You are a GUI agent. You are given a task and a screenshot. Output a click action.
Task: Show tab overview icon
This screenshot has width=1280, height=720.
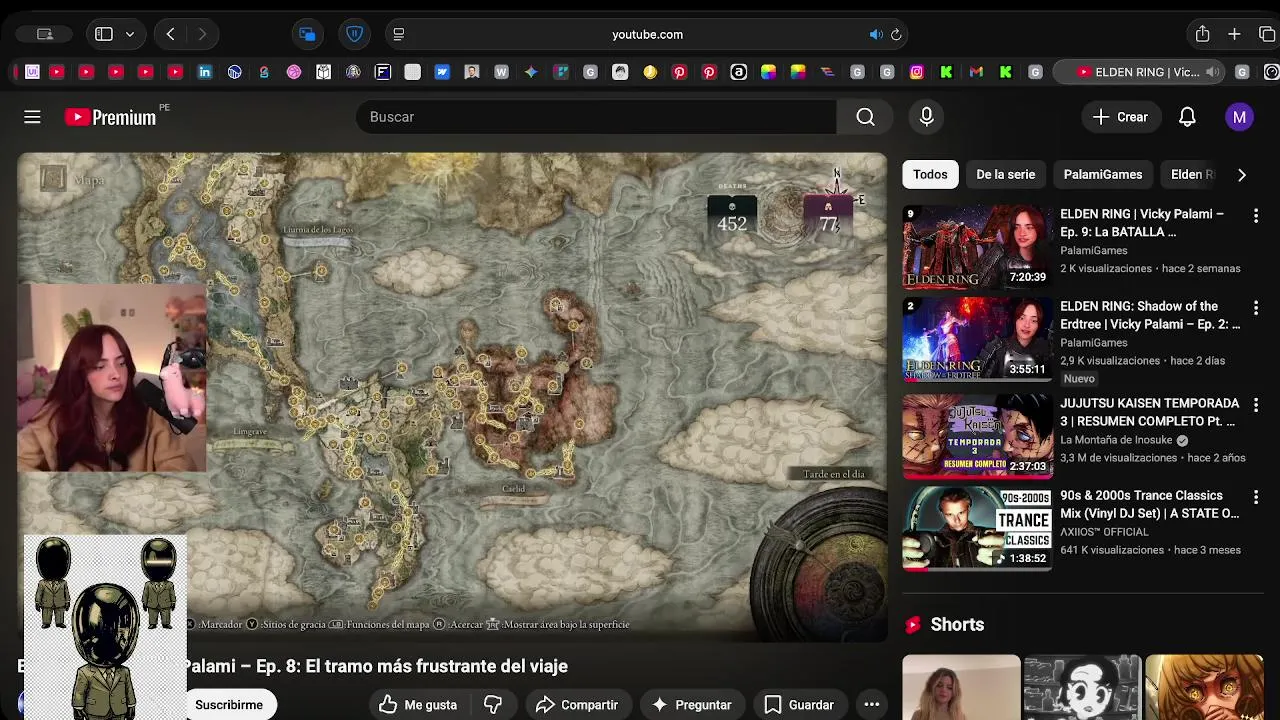click(x=1267, y=34)
